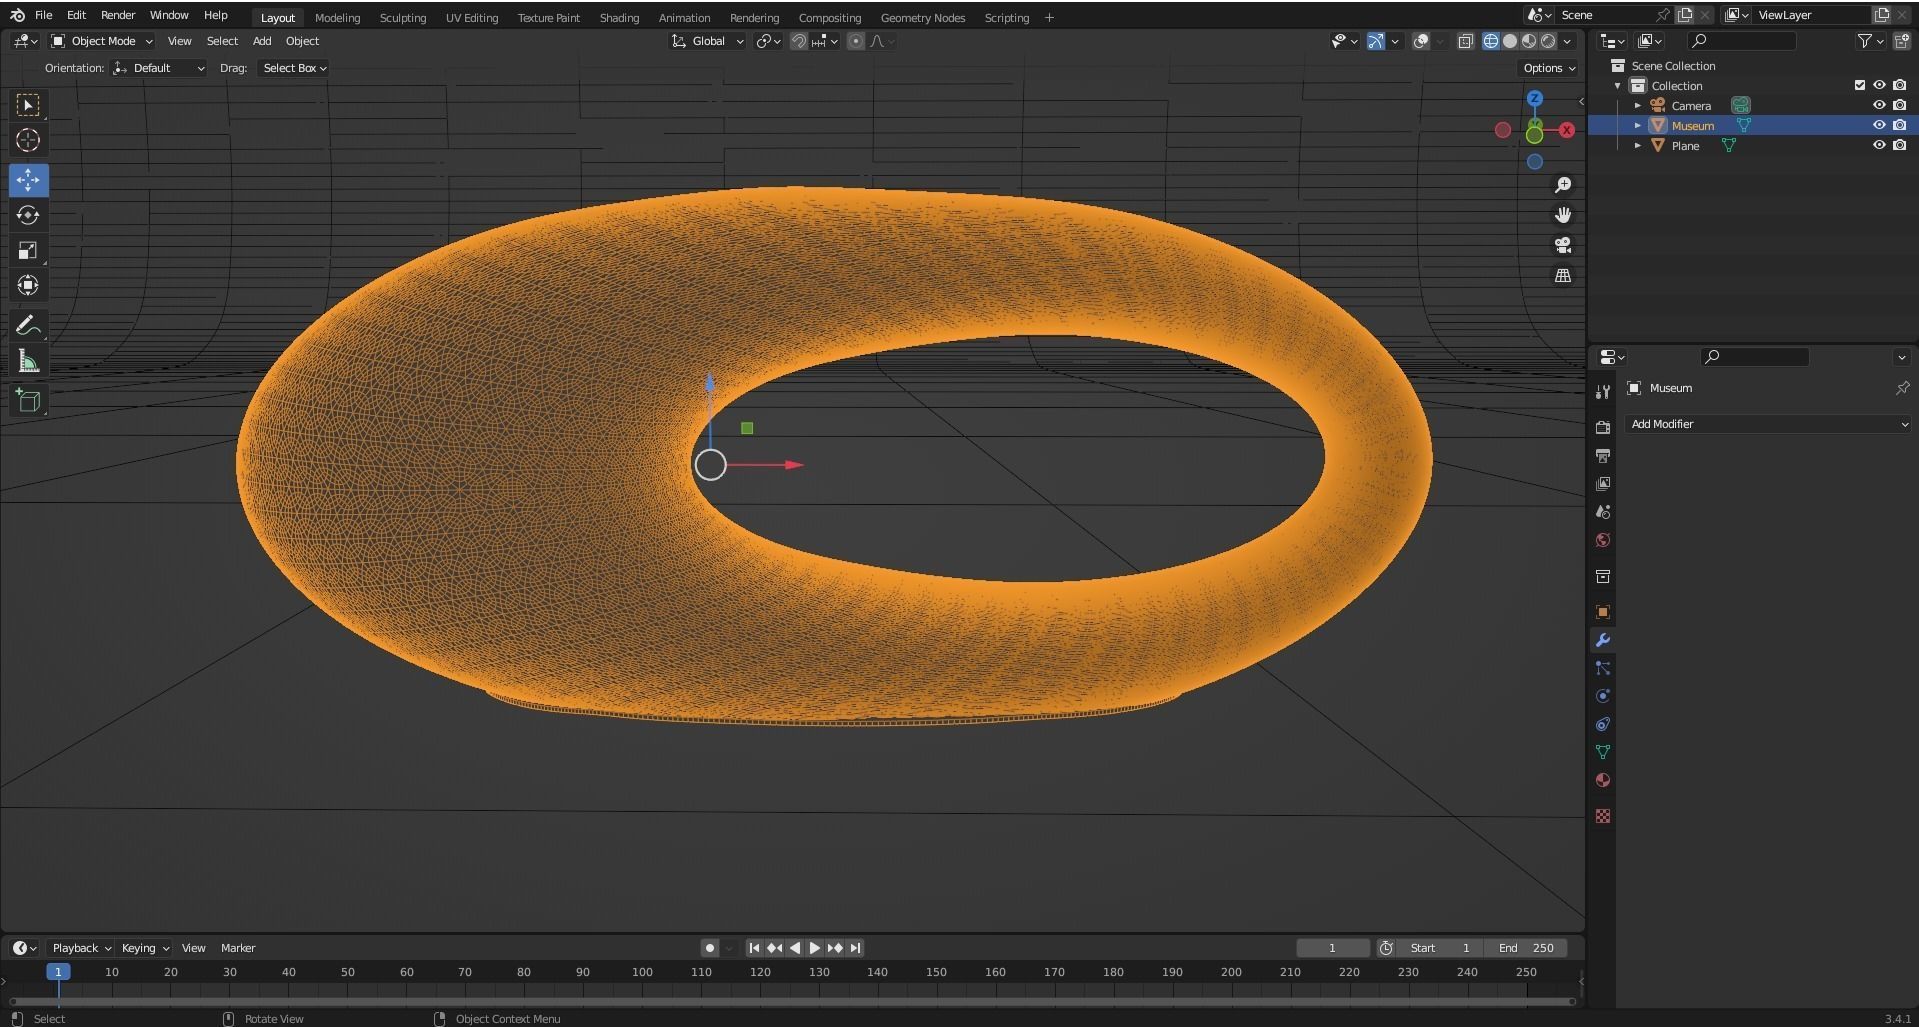Hide the Museum object in viewport
This screenshot has height=1027, width=1919.
[1879, 125]
